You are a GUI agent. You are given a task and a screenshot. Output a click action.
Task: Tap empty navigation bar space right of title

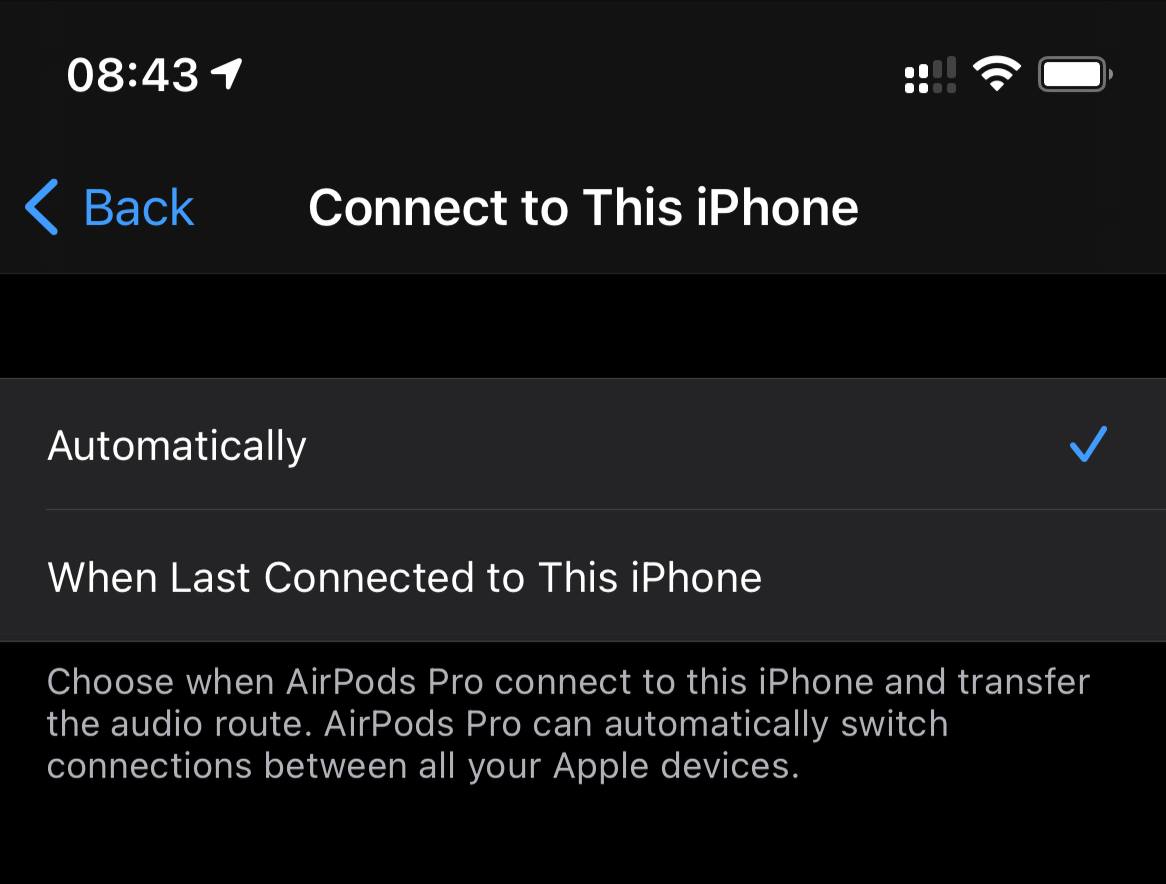pyautogui.click(x=1011, y=207)
